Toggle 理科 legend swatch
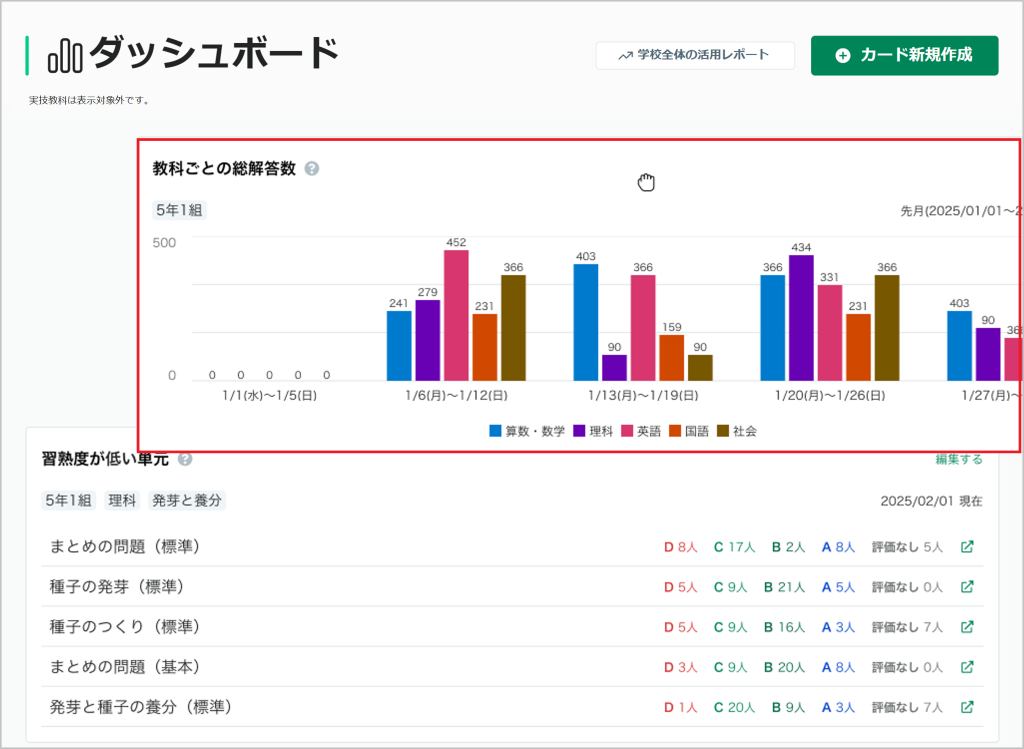The height and width of the screenshot is (749, 1024). (x=579, y=431)
